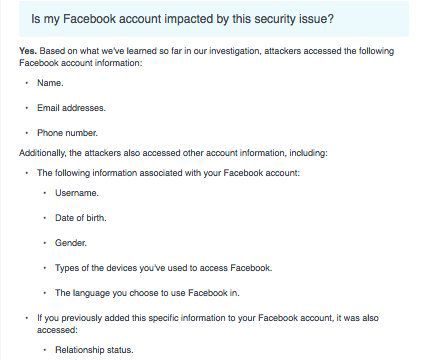The width and height of the screenshot is (428, 360).
Task: Click the word "accessed:" under previously added info
Action: coord(57,330)
